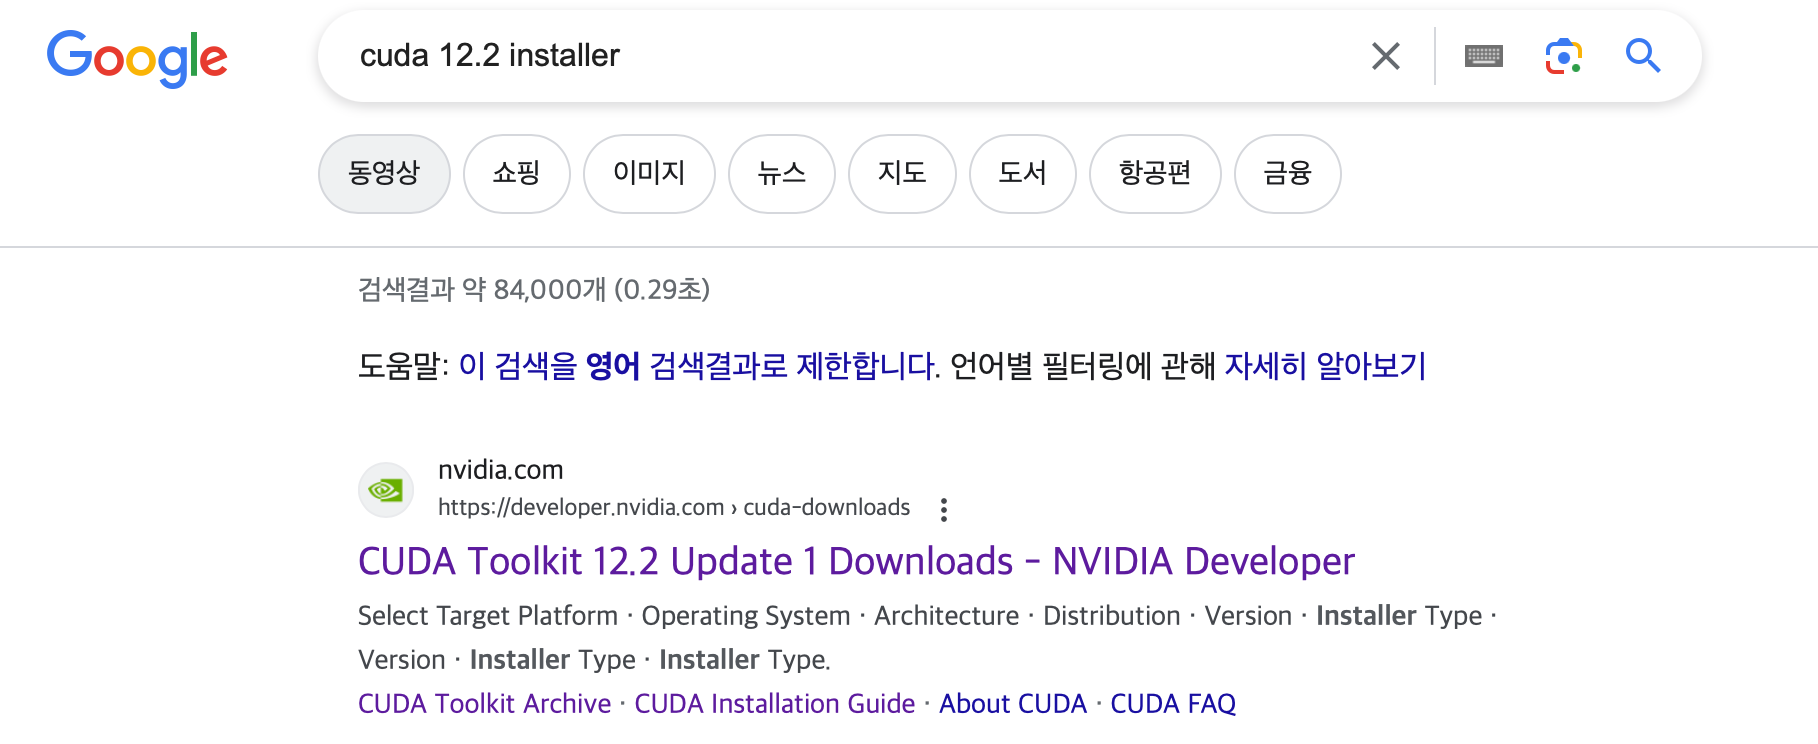Select the 쇼핑 filter tab

click(517, 174)
